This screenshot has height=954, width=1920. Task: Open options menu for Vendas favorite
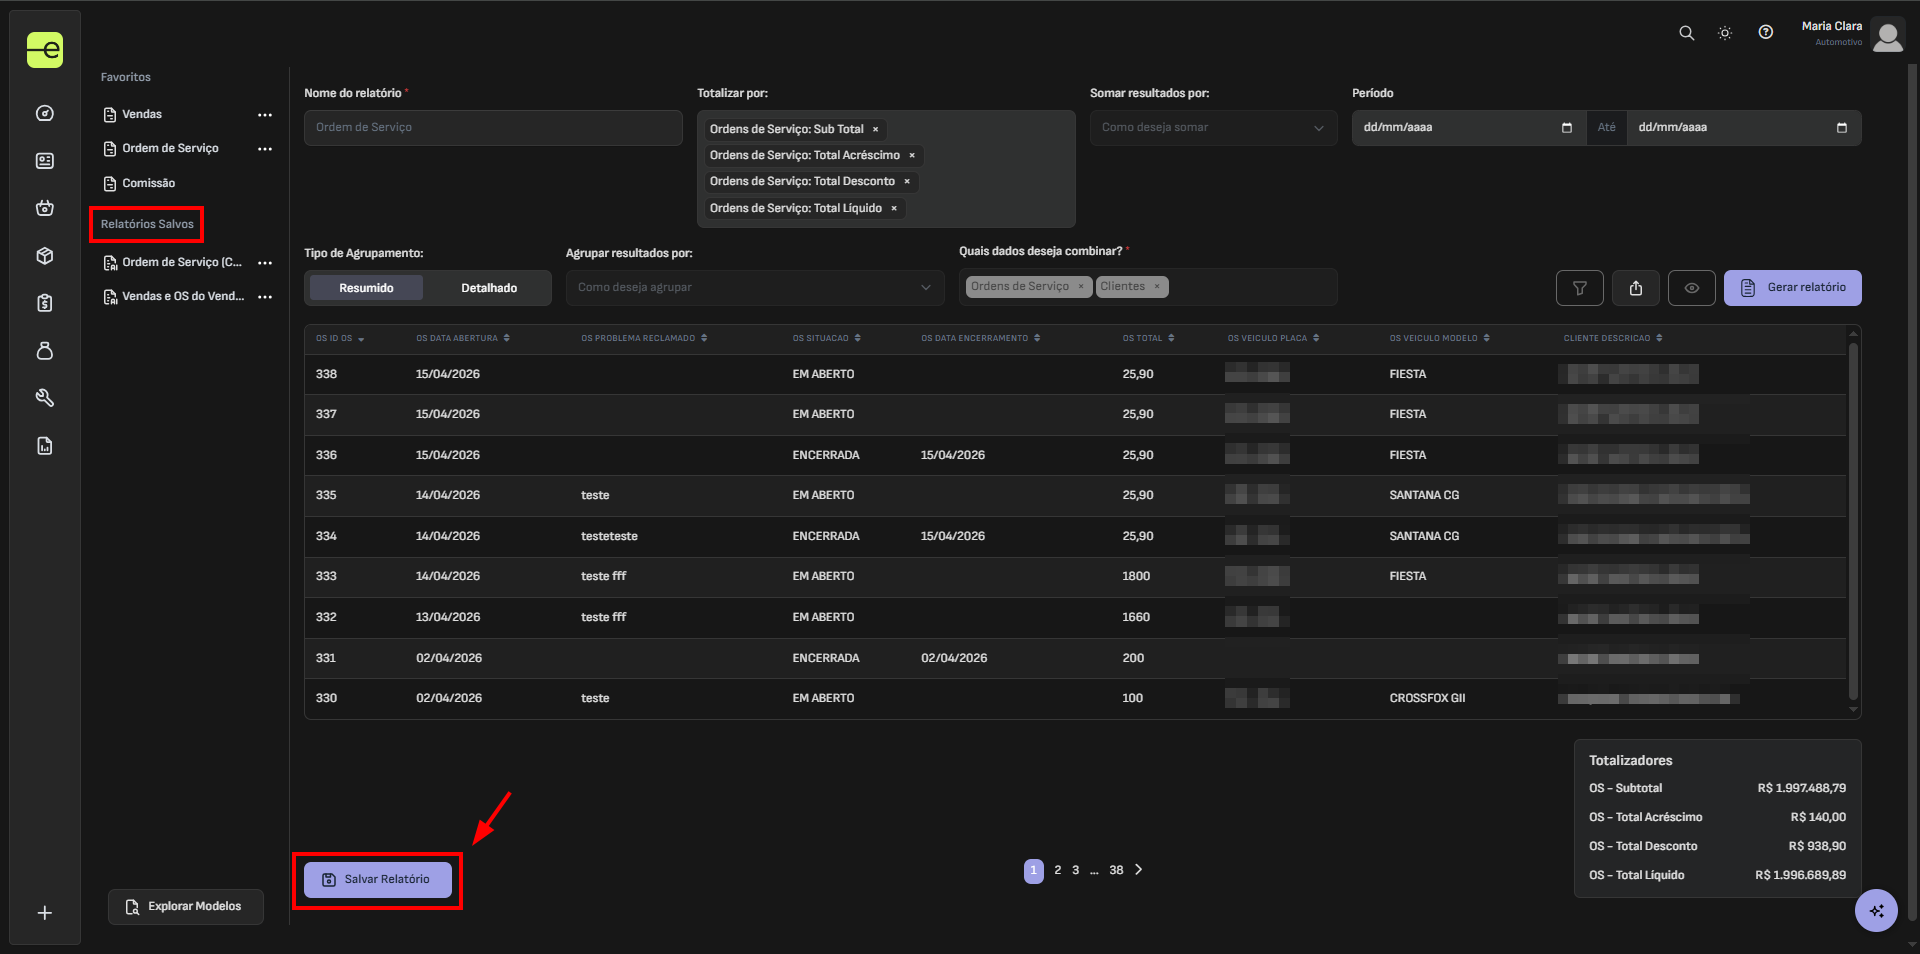(x=265, y=115)
